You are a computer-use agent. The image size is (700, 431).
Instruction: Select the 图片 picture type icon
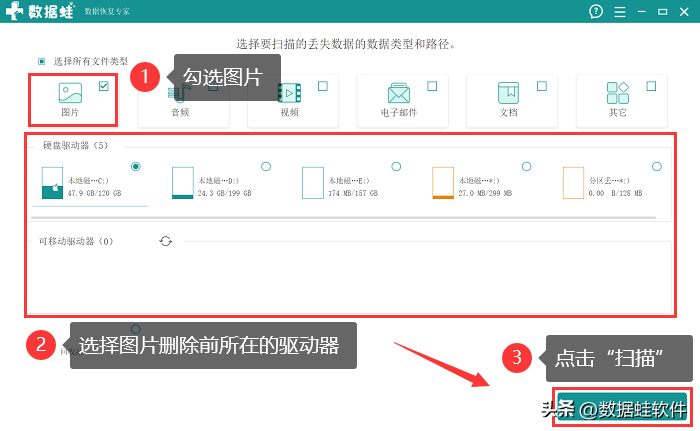tap(70, 93)
